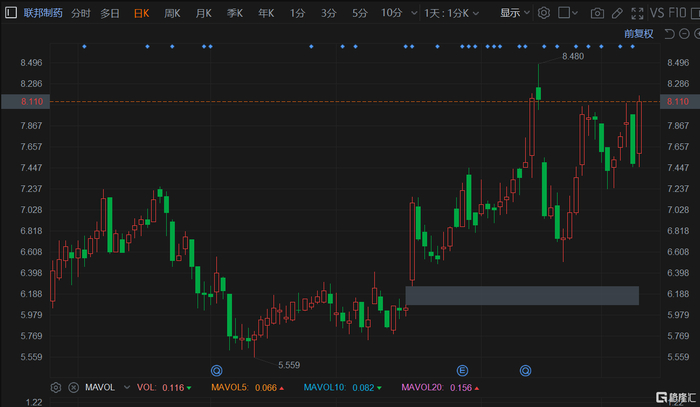Click the undo arrow icon
The width and height of the screenshot is (700, 407).
point(669,34)
